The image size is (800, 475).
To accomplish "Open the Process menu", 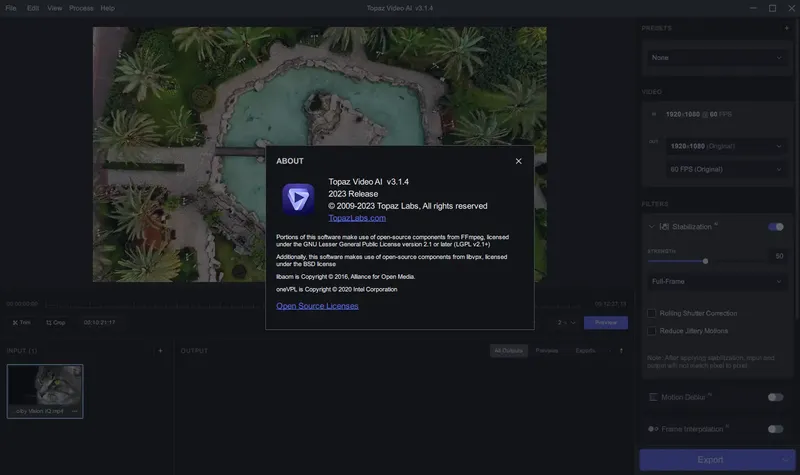I will point(81,8).
